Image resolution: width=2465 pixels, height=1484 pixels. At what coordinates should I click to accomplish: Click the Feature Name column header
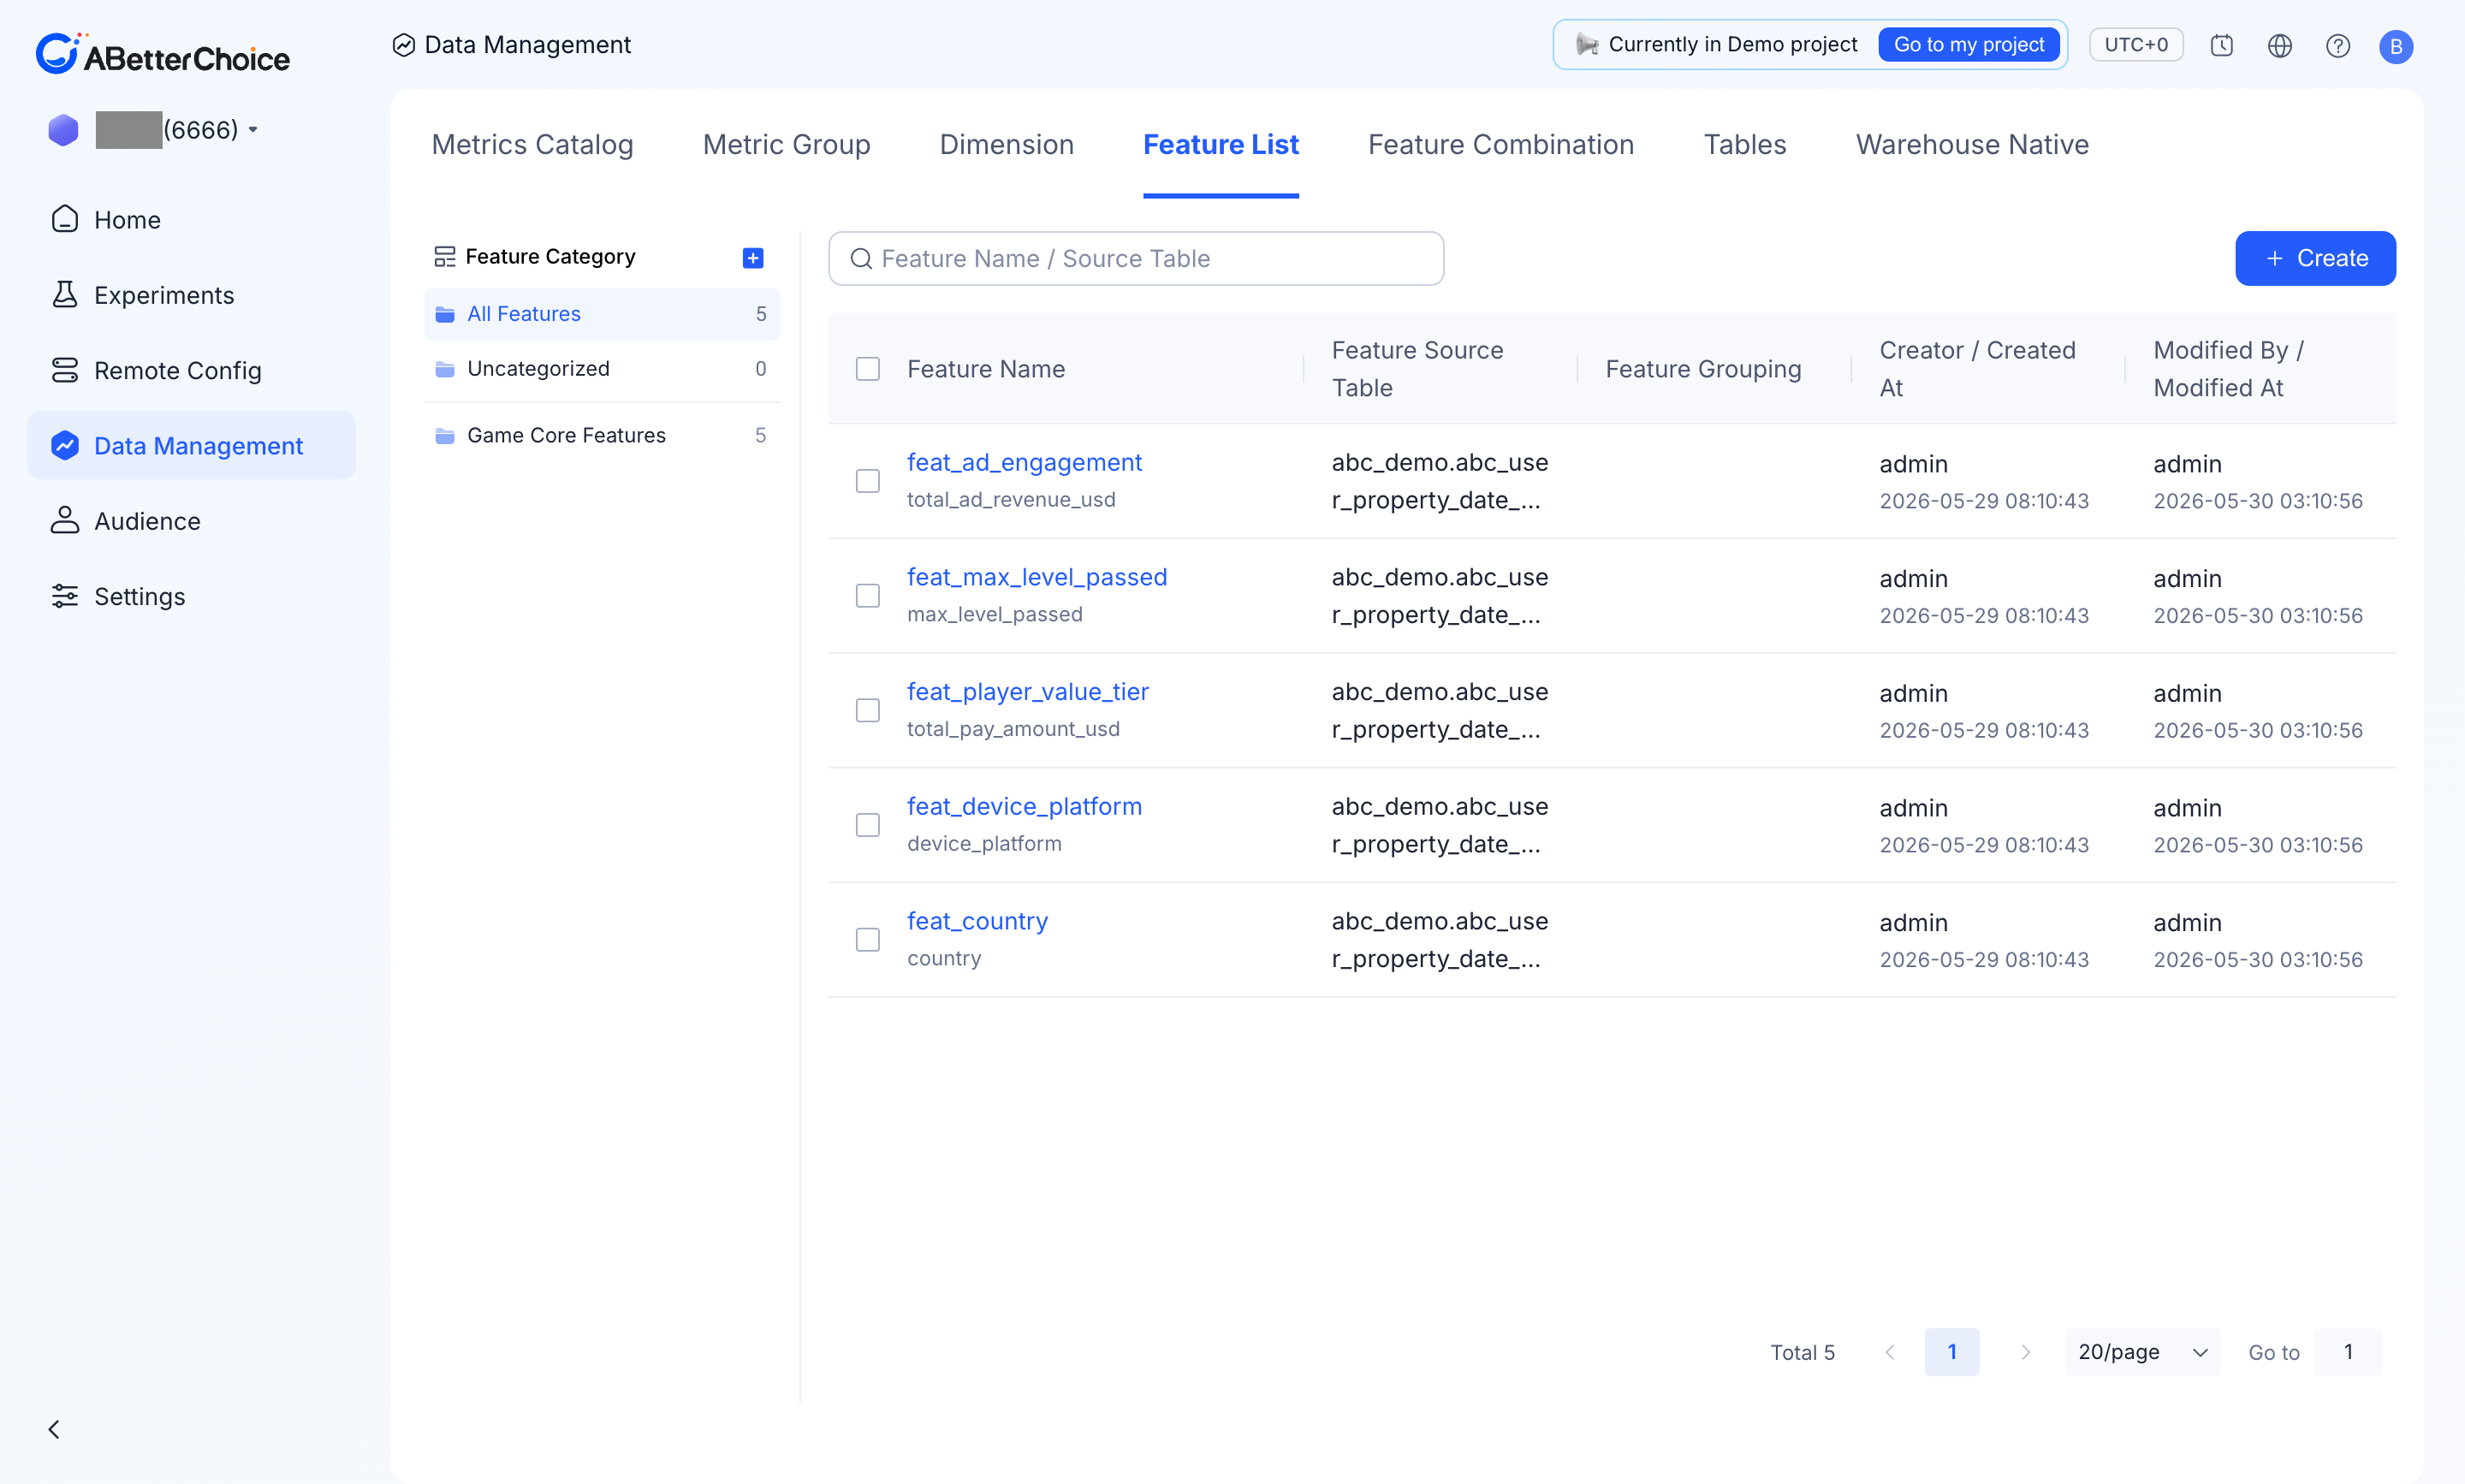[986, 369]
